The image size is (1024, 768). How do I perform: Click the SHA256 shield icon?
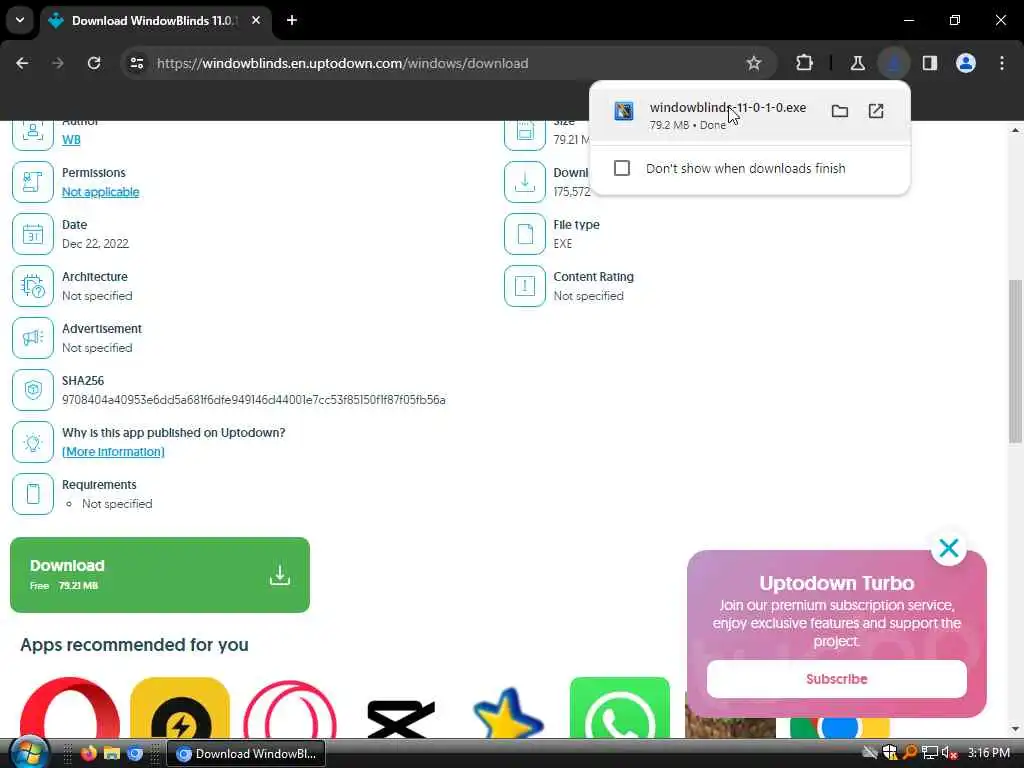[x=33, y=390]
